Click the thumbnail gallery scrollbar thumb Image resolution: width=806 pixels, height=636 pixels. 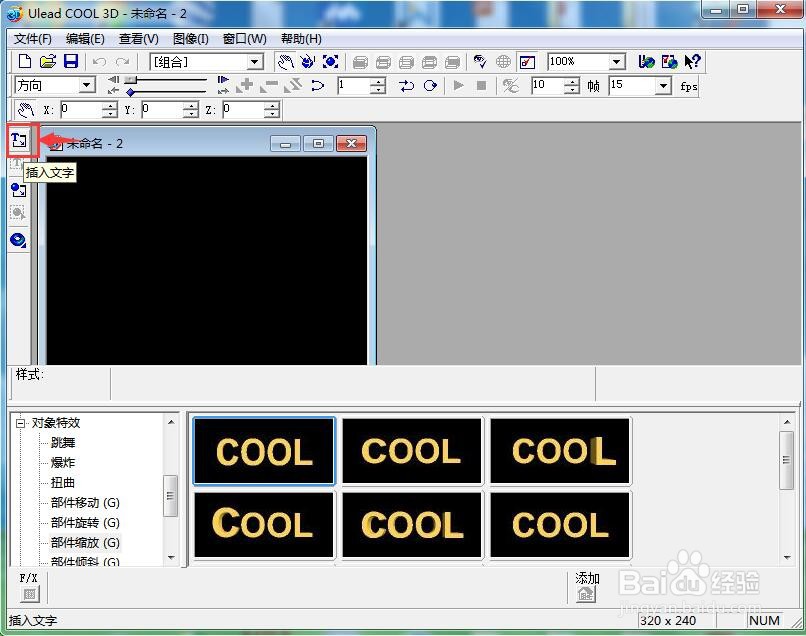click(x=786, y=460)
